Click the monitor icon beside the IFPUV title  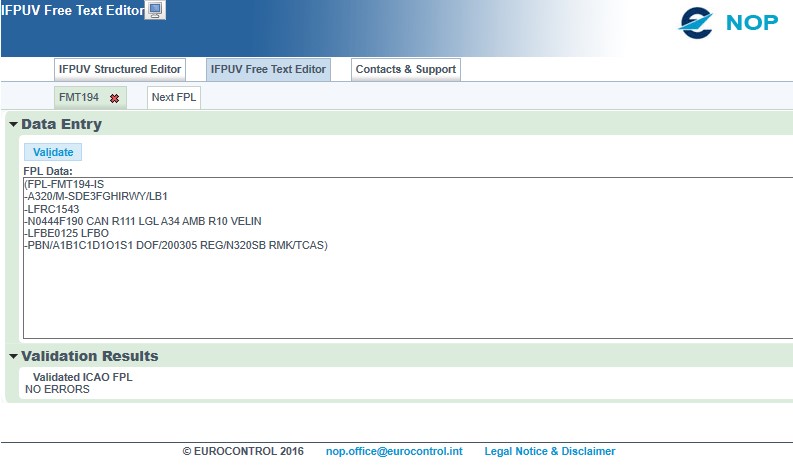155,10
